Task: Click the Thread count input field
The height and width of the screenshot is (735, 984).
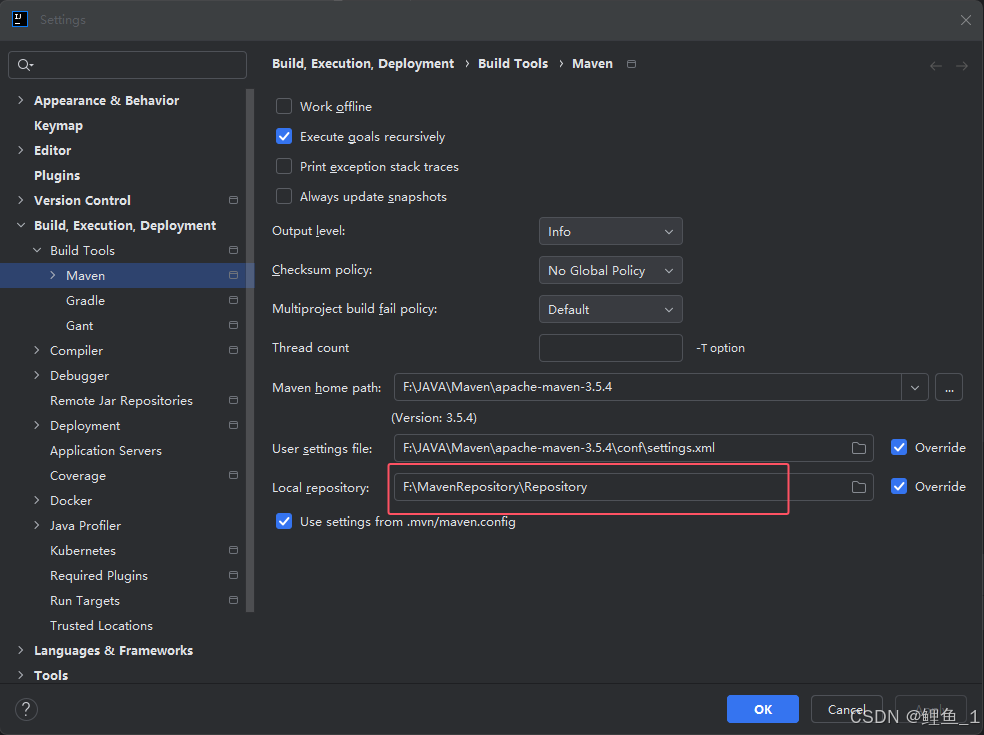Action: click(611, 348)
